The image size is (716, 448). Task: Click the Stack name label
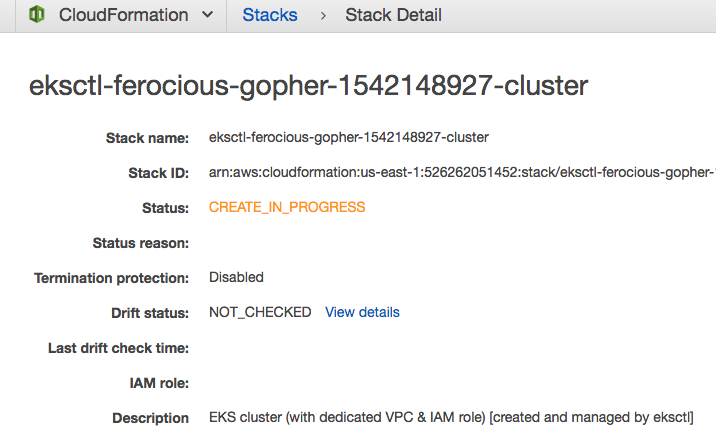click(x=147, y=138)
